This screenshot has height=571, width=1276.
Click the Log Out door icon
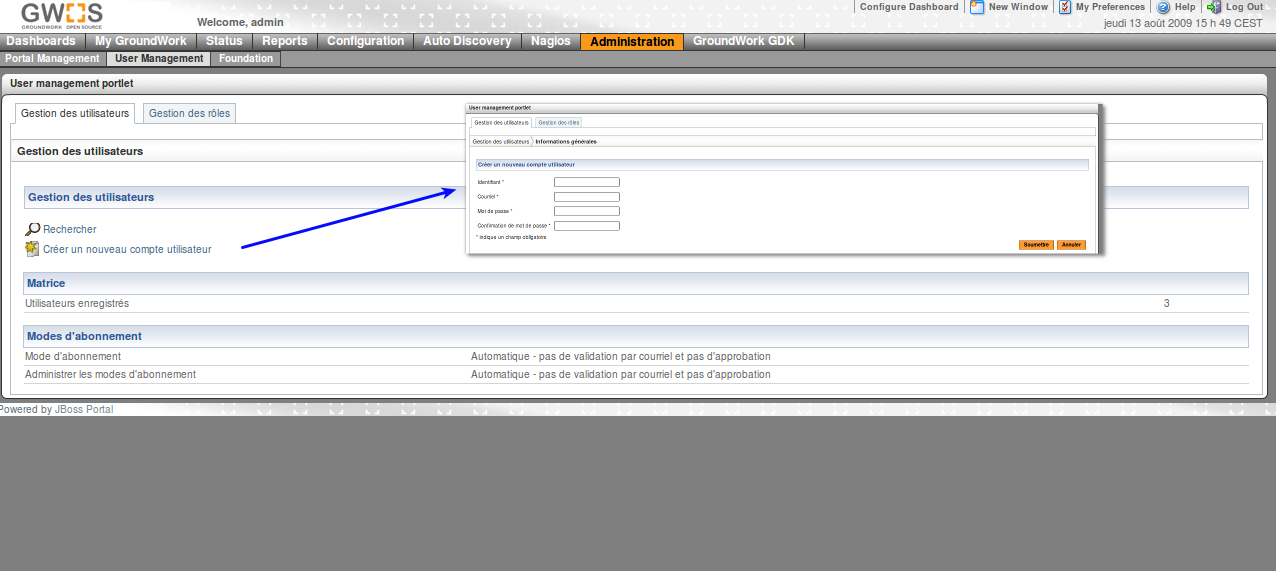(1214, 7)
